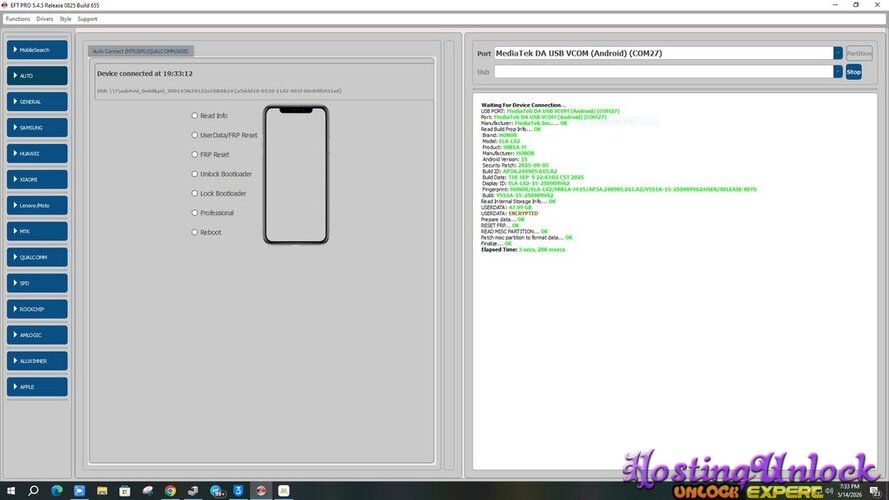
Task: Click the phone preview image
Action: tap(296, 175)
